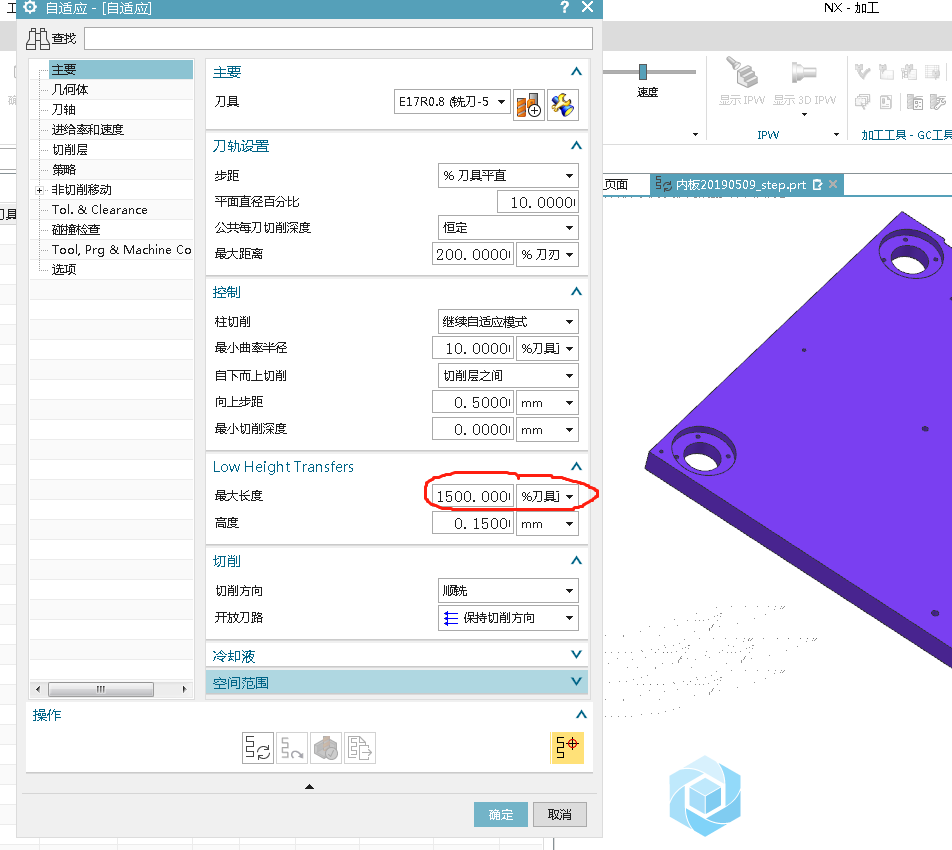Collapse the 切削 section
The width and height of the screenshot is (952, 850).
577,560
